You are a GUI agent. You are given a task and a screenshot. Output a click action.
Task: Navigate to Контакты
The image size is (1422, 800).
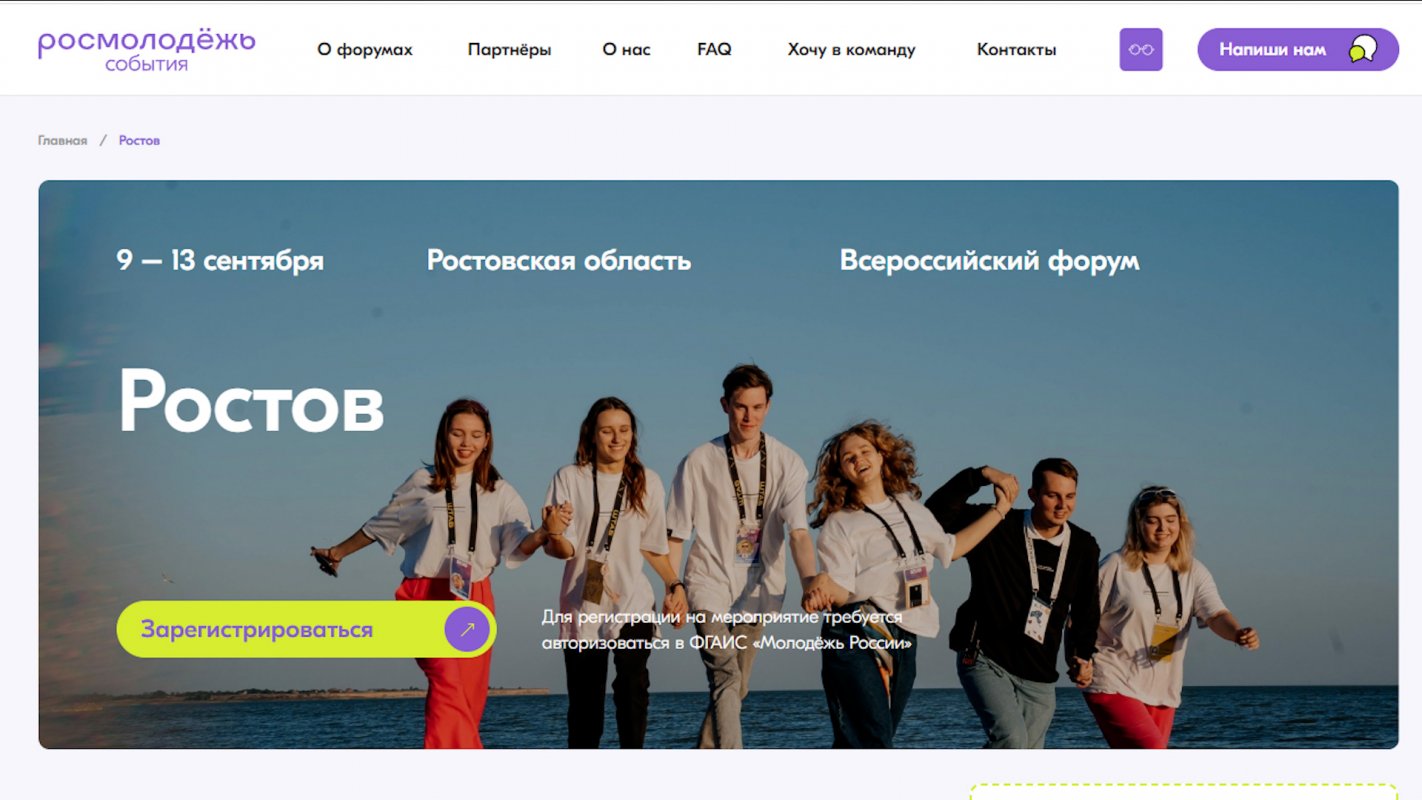point(1016,50)
